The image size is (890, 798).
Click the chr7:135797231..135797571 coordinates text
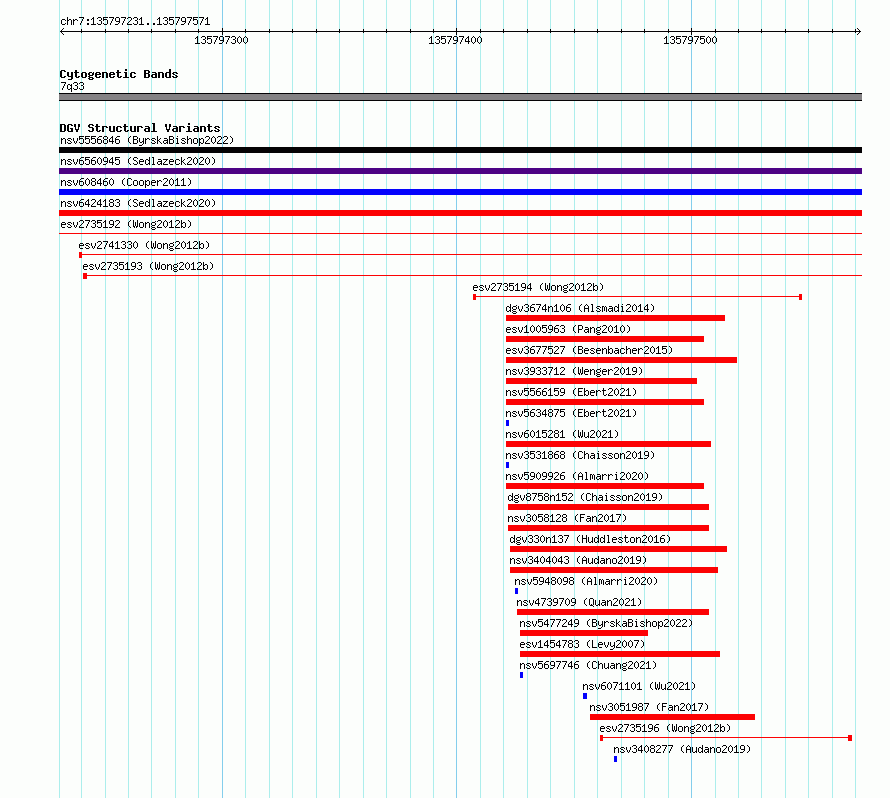tap(135, 22)
